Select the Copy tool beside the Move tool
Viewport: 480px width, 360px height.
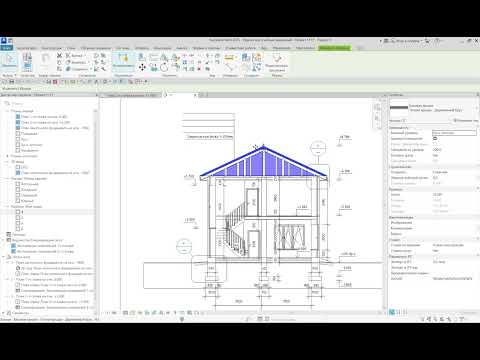[x=154, y=68]
